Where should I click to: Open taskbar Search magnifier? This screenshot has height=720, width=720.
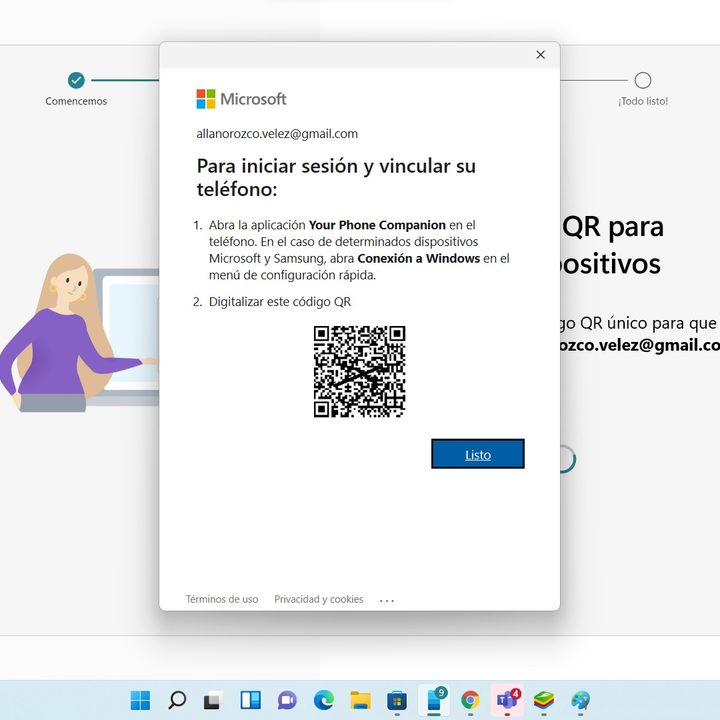click(x=177, y=700)
